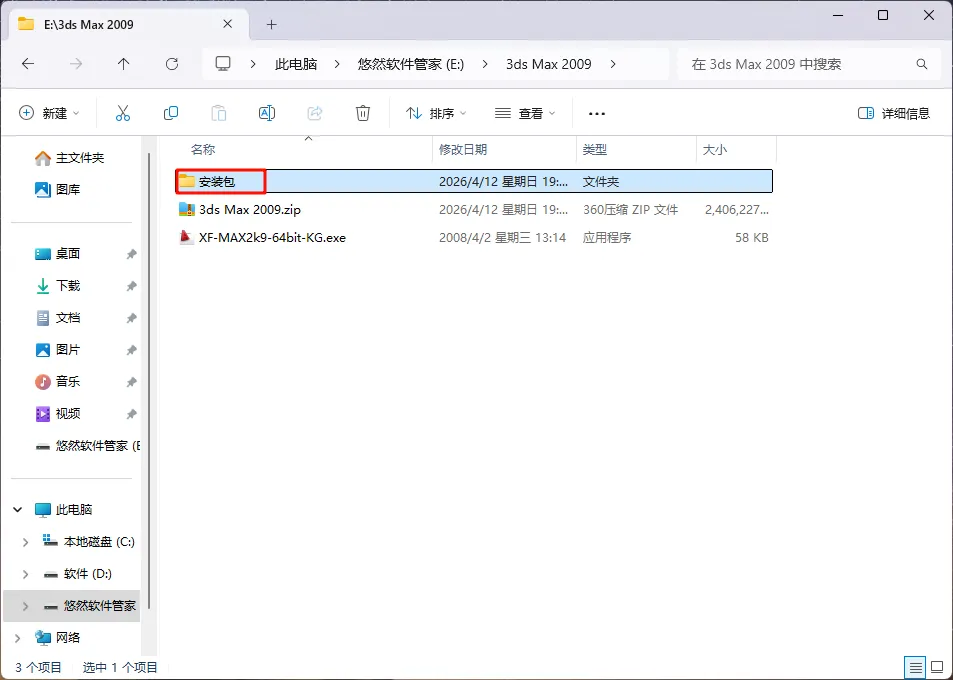
Task: Open 视频 in quick access
Action: (57, 414)
